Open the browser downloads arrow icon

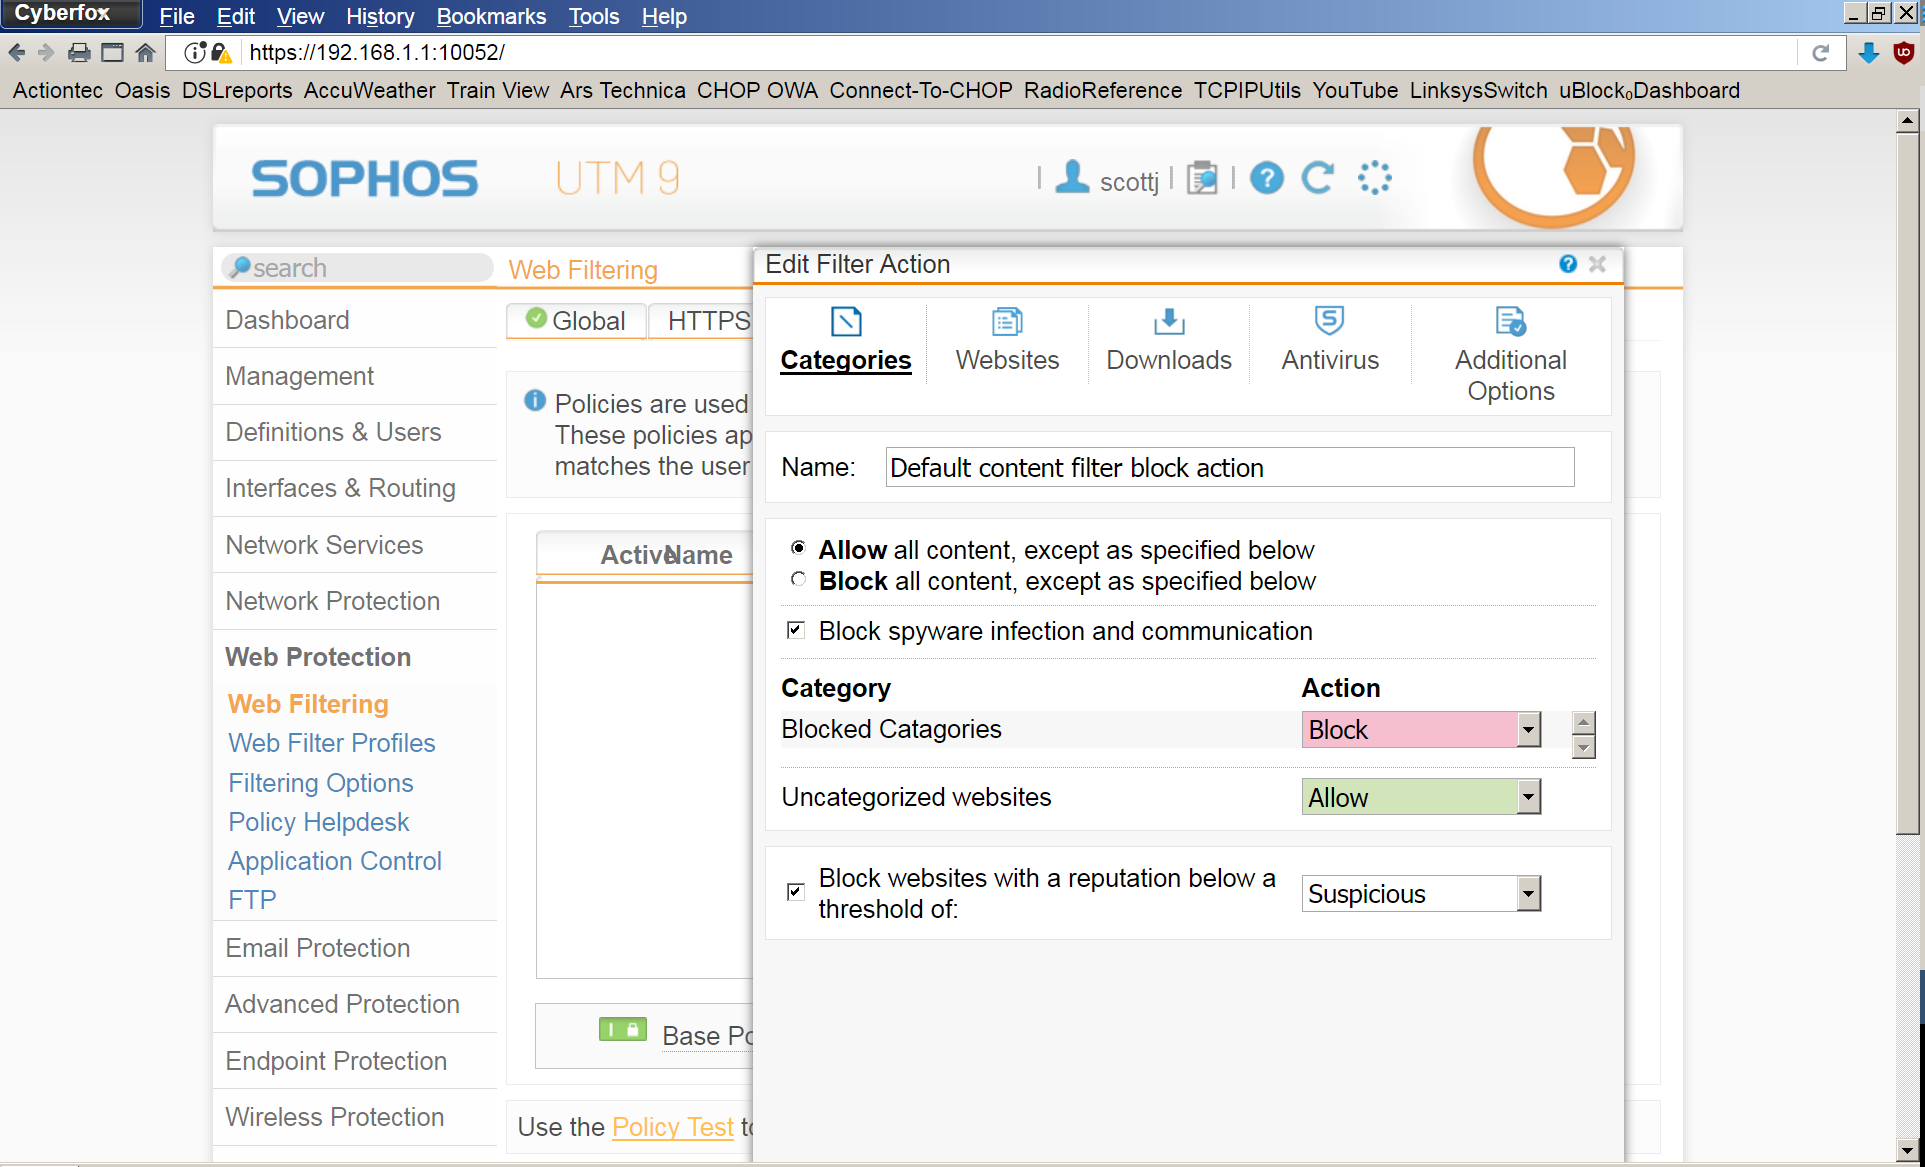pyautogui.click(x=1868, y=53)
